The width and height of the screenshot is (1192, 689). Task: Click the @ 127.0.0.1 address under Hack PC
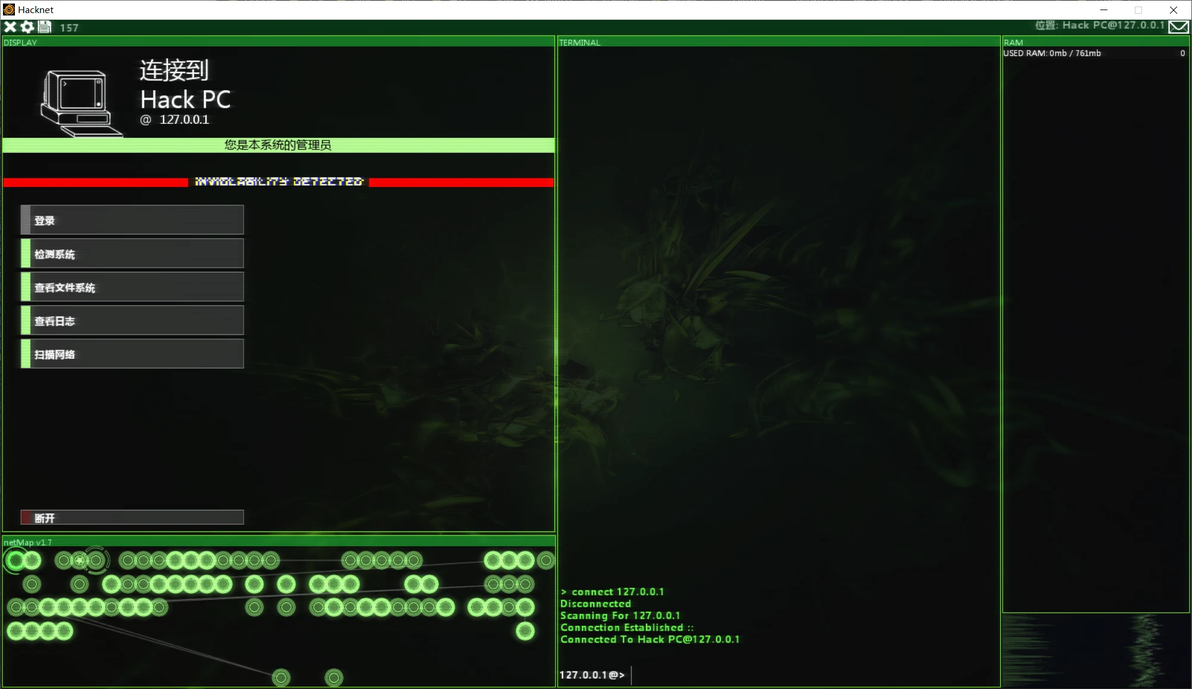point(175,119)
